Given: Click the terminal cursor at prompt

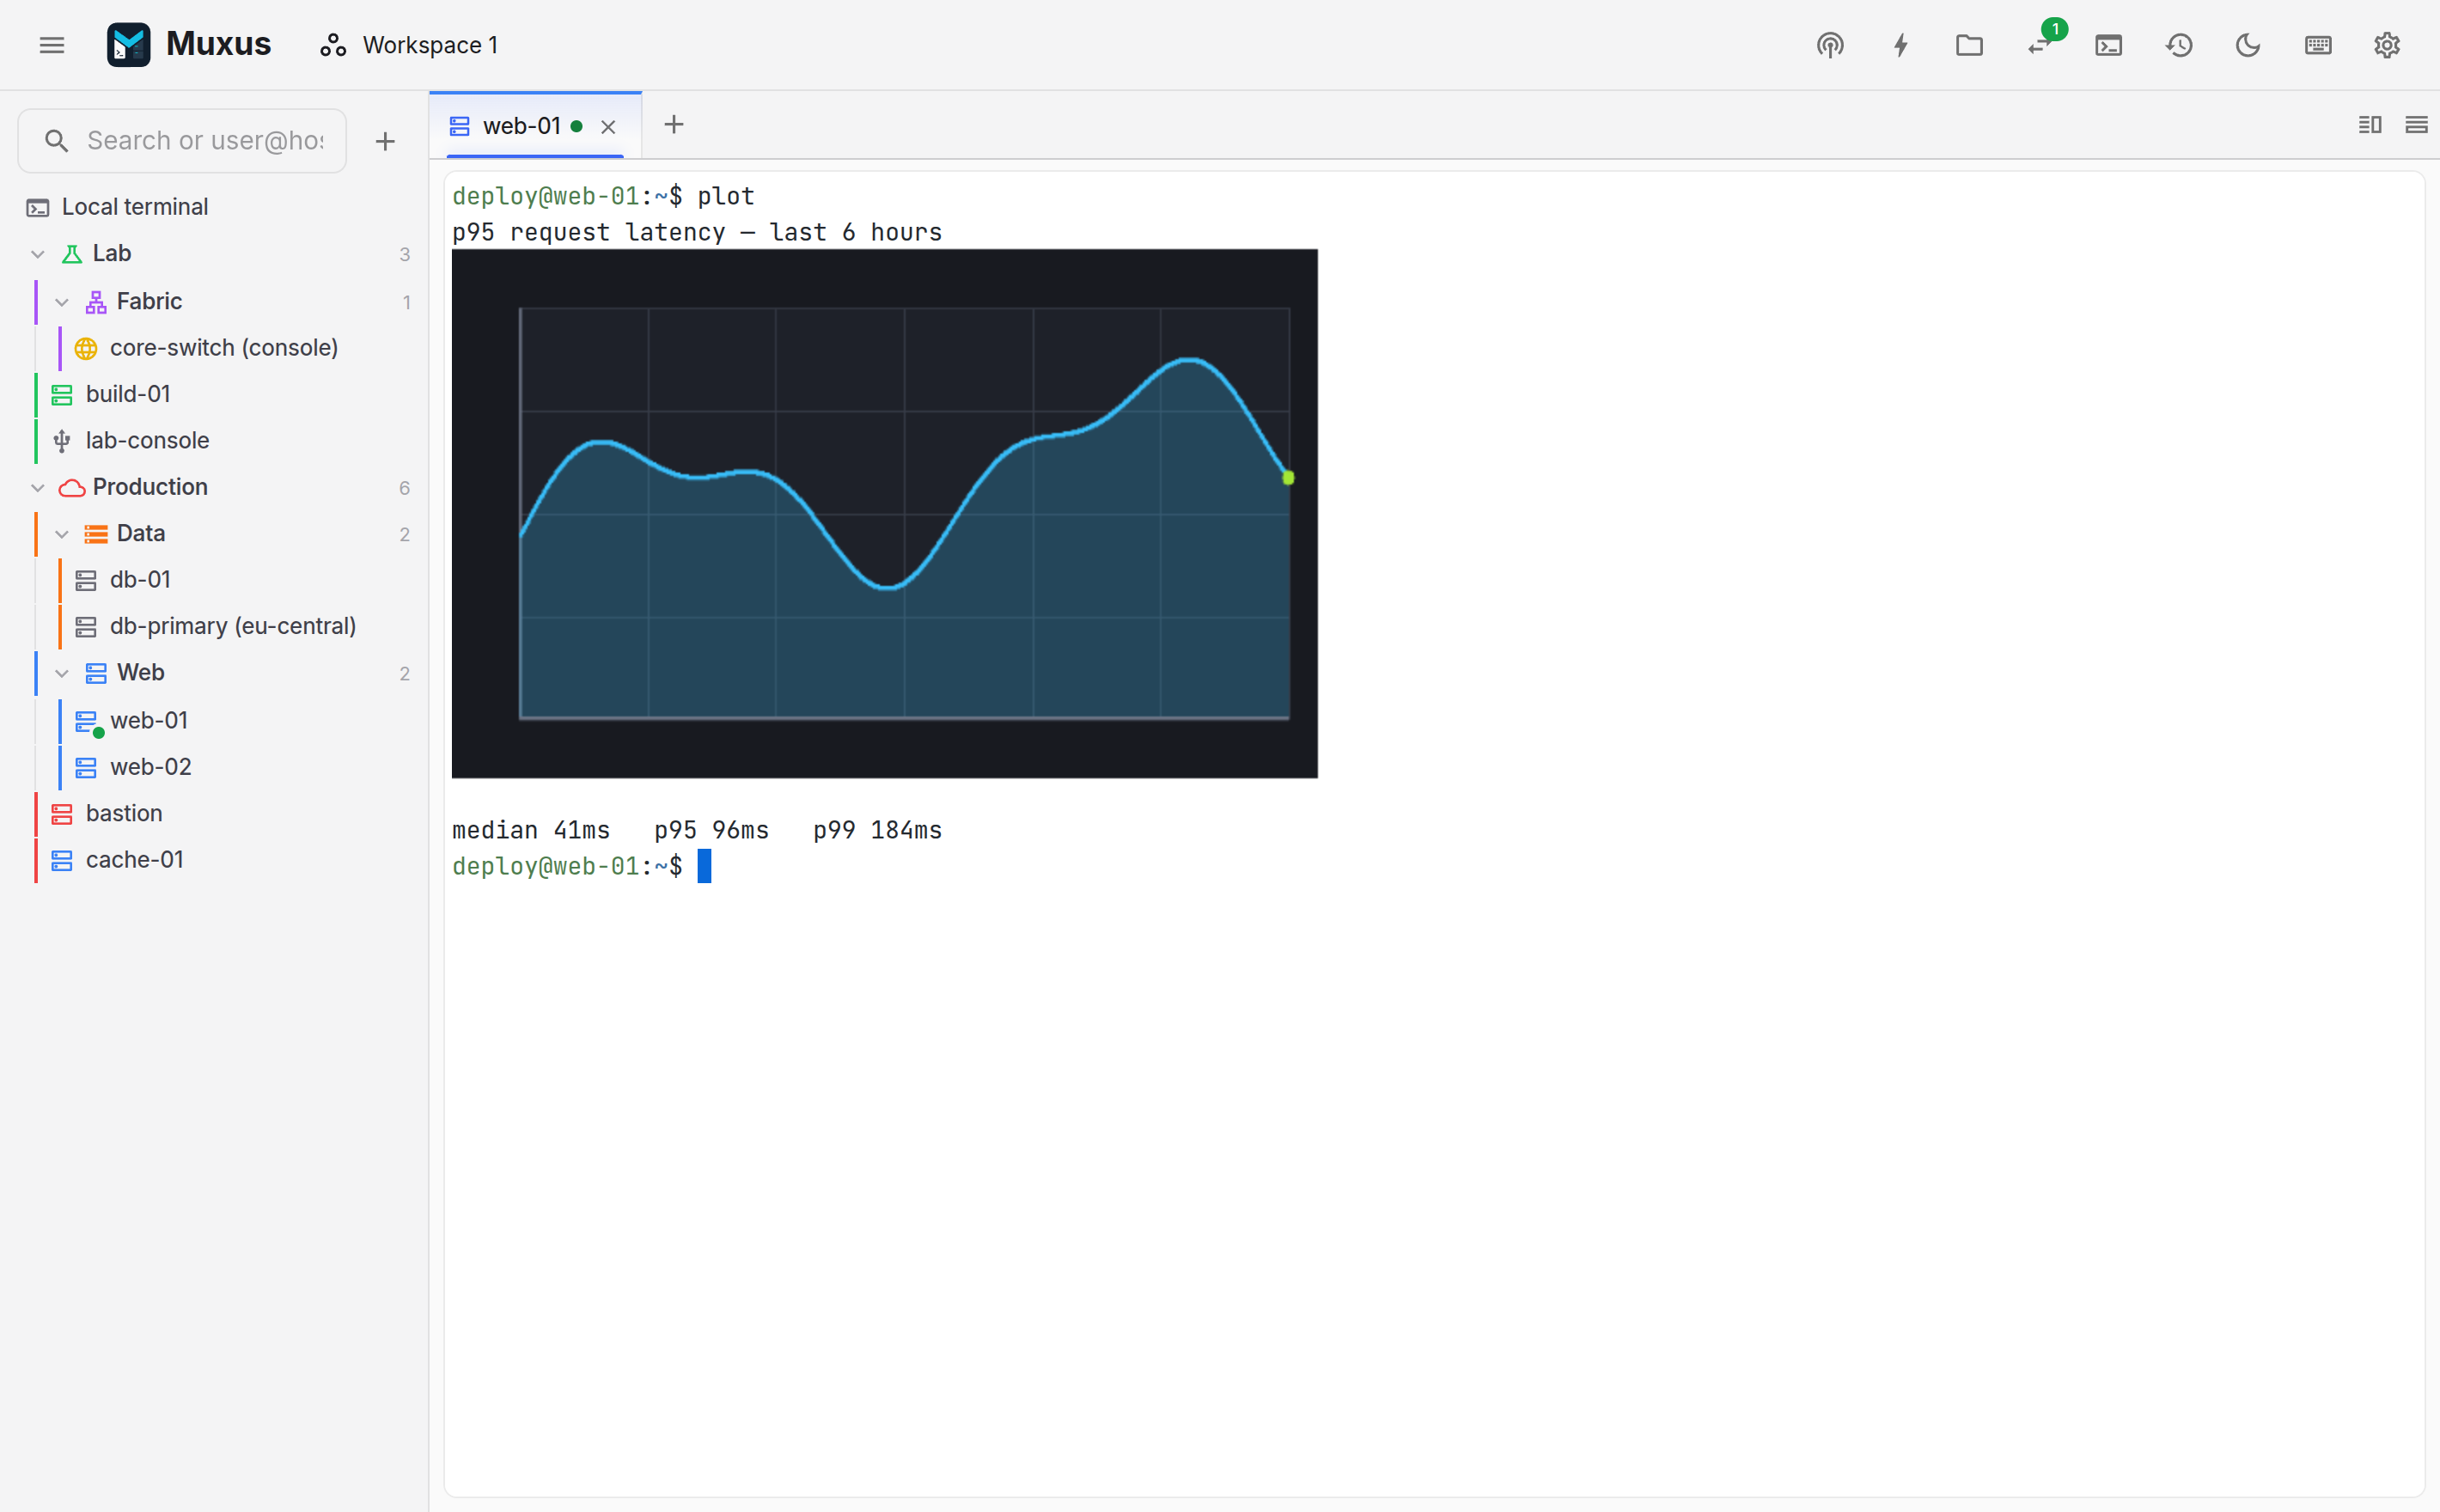Looking at the screenshot, I should pos(704,866).
